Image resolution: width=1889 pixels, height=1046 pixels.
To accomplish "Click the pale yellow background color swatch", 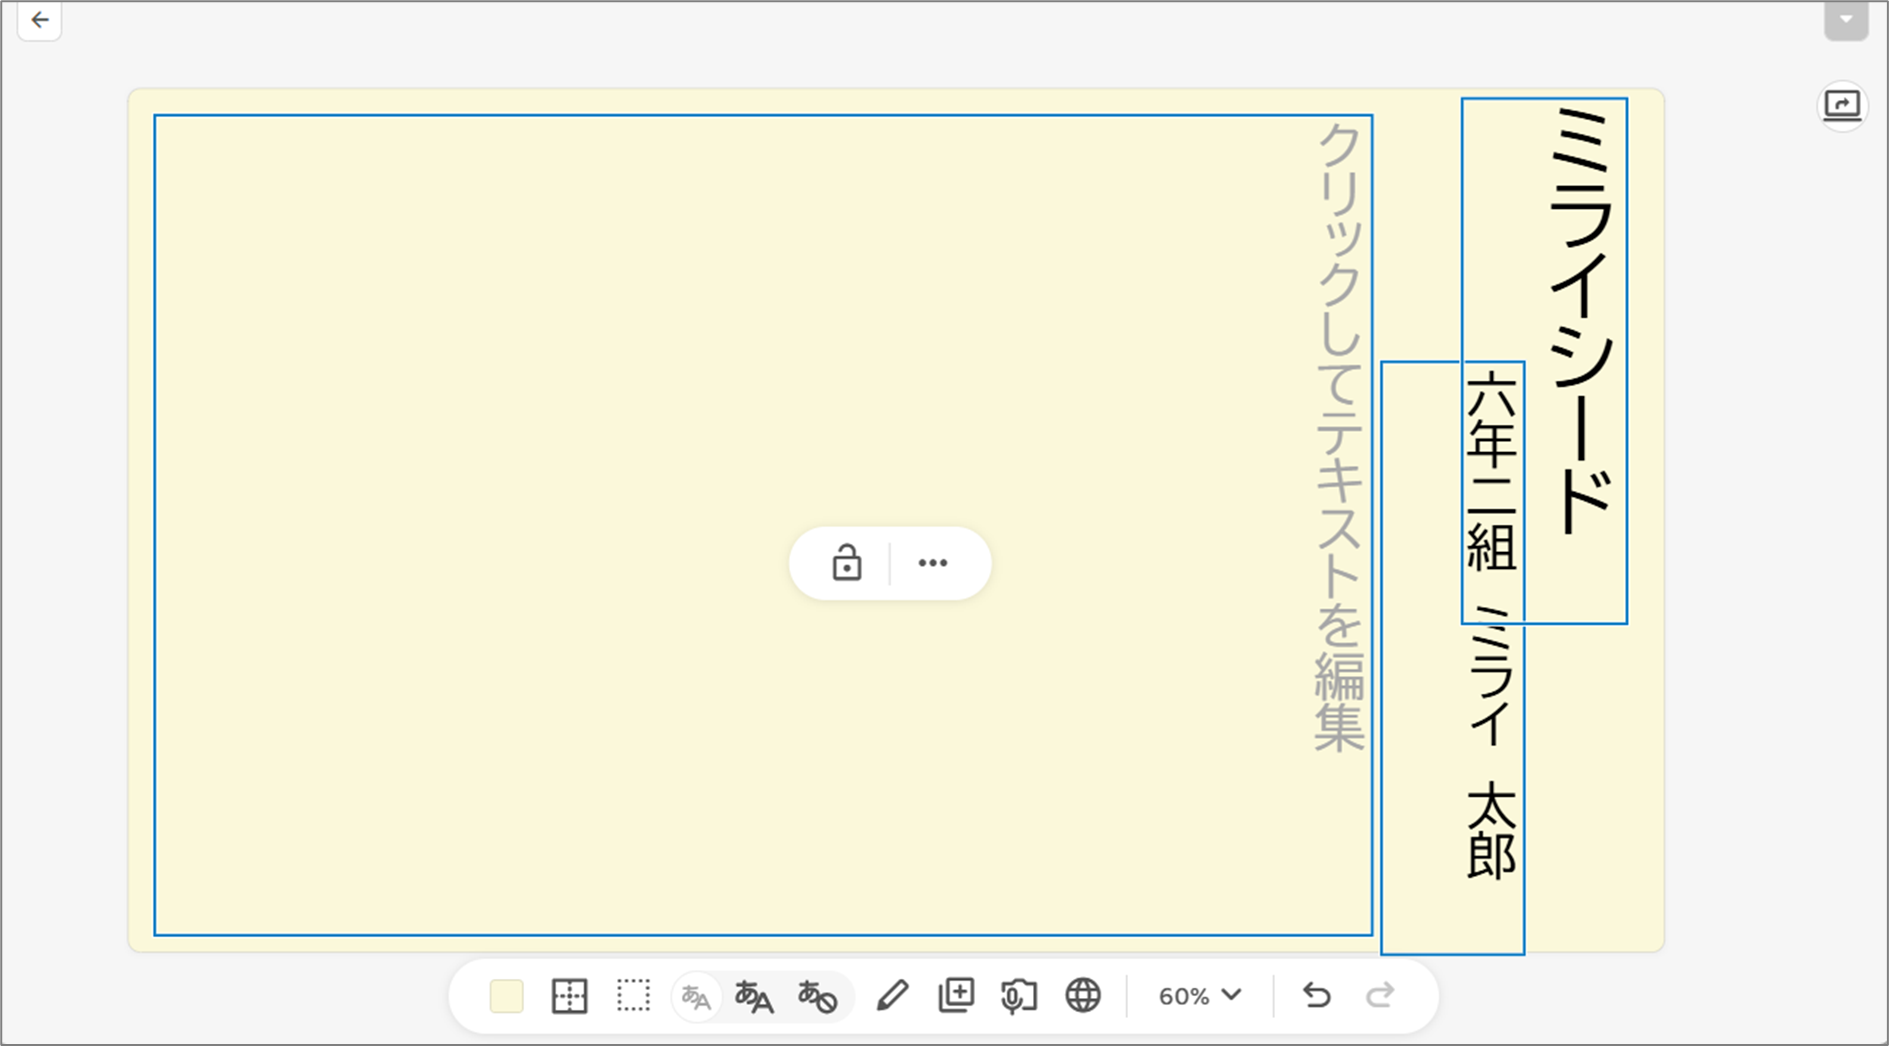I will tap(506, 996).
